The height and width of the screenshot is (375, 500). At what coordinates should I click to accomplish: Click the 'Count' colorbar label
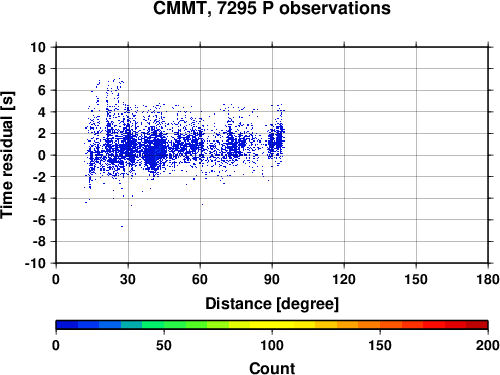tap(272, 368)
